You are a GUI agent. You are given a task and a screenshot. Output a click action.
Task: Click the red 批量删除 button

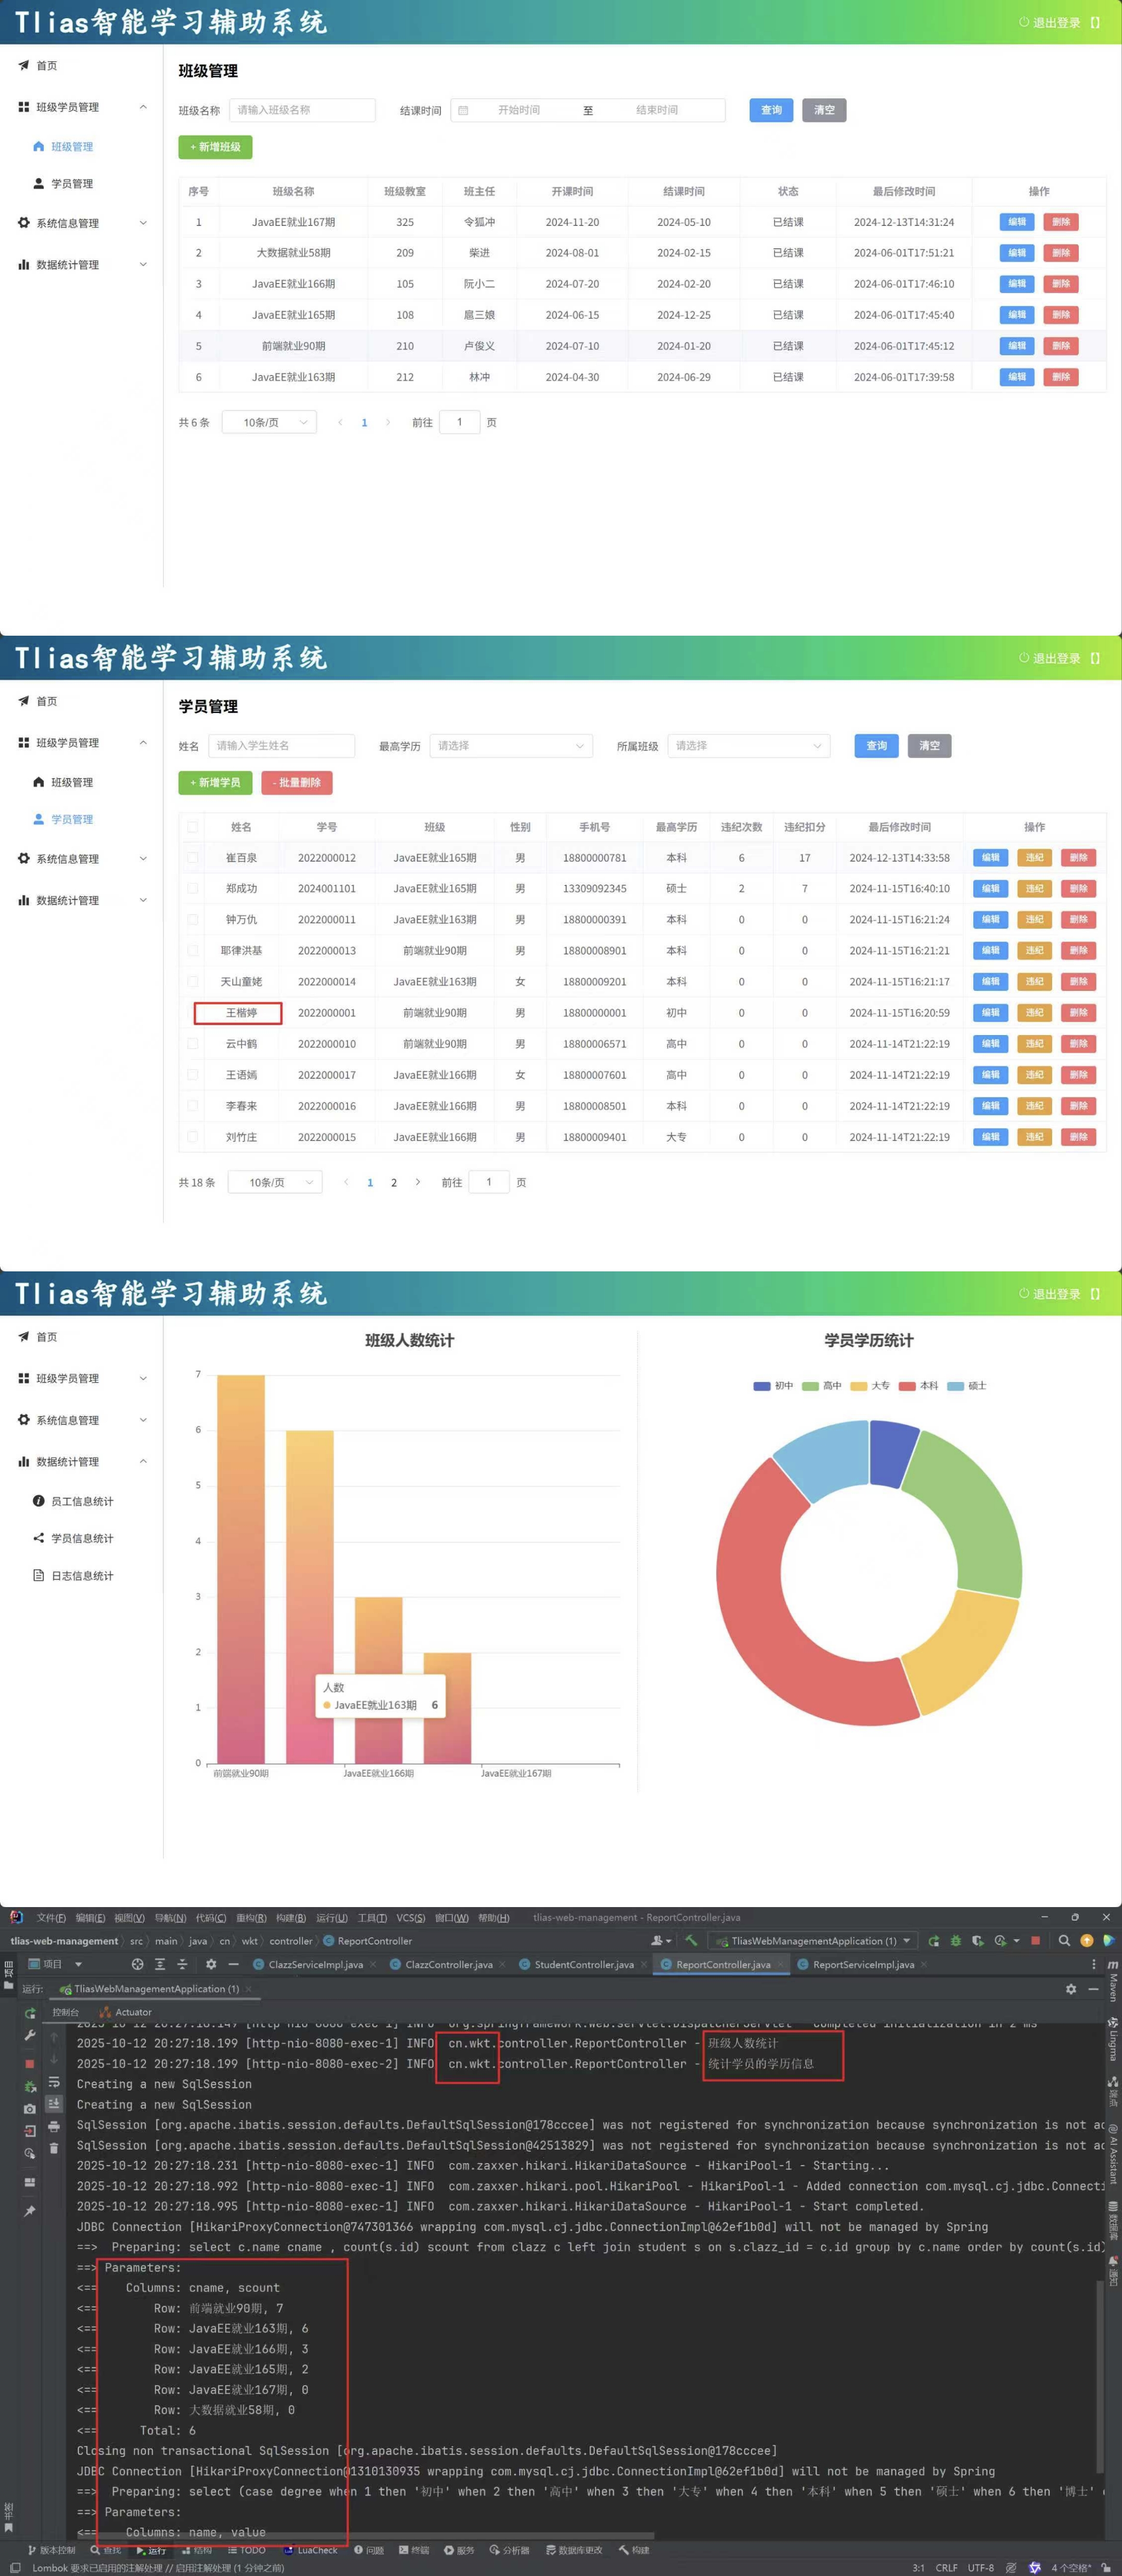point(296,782)
